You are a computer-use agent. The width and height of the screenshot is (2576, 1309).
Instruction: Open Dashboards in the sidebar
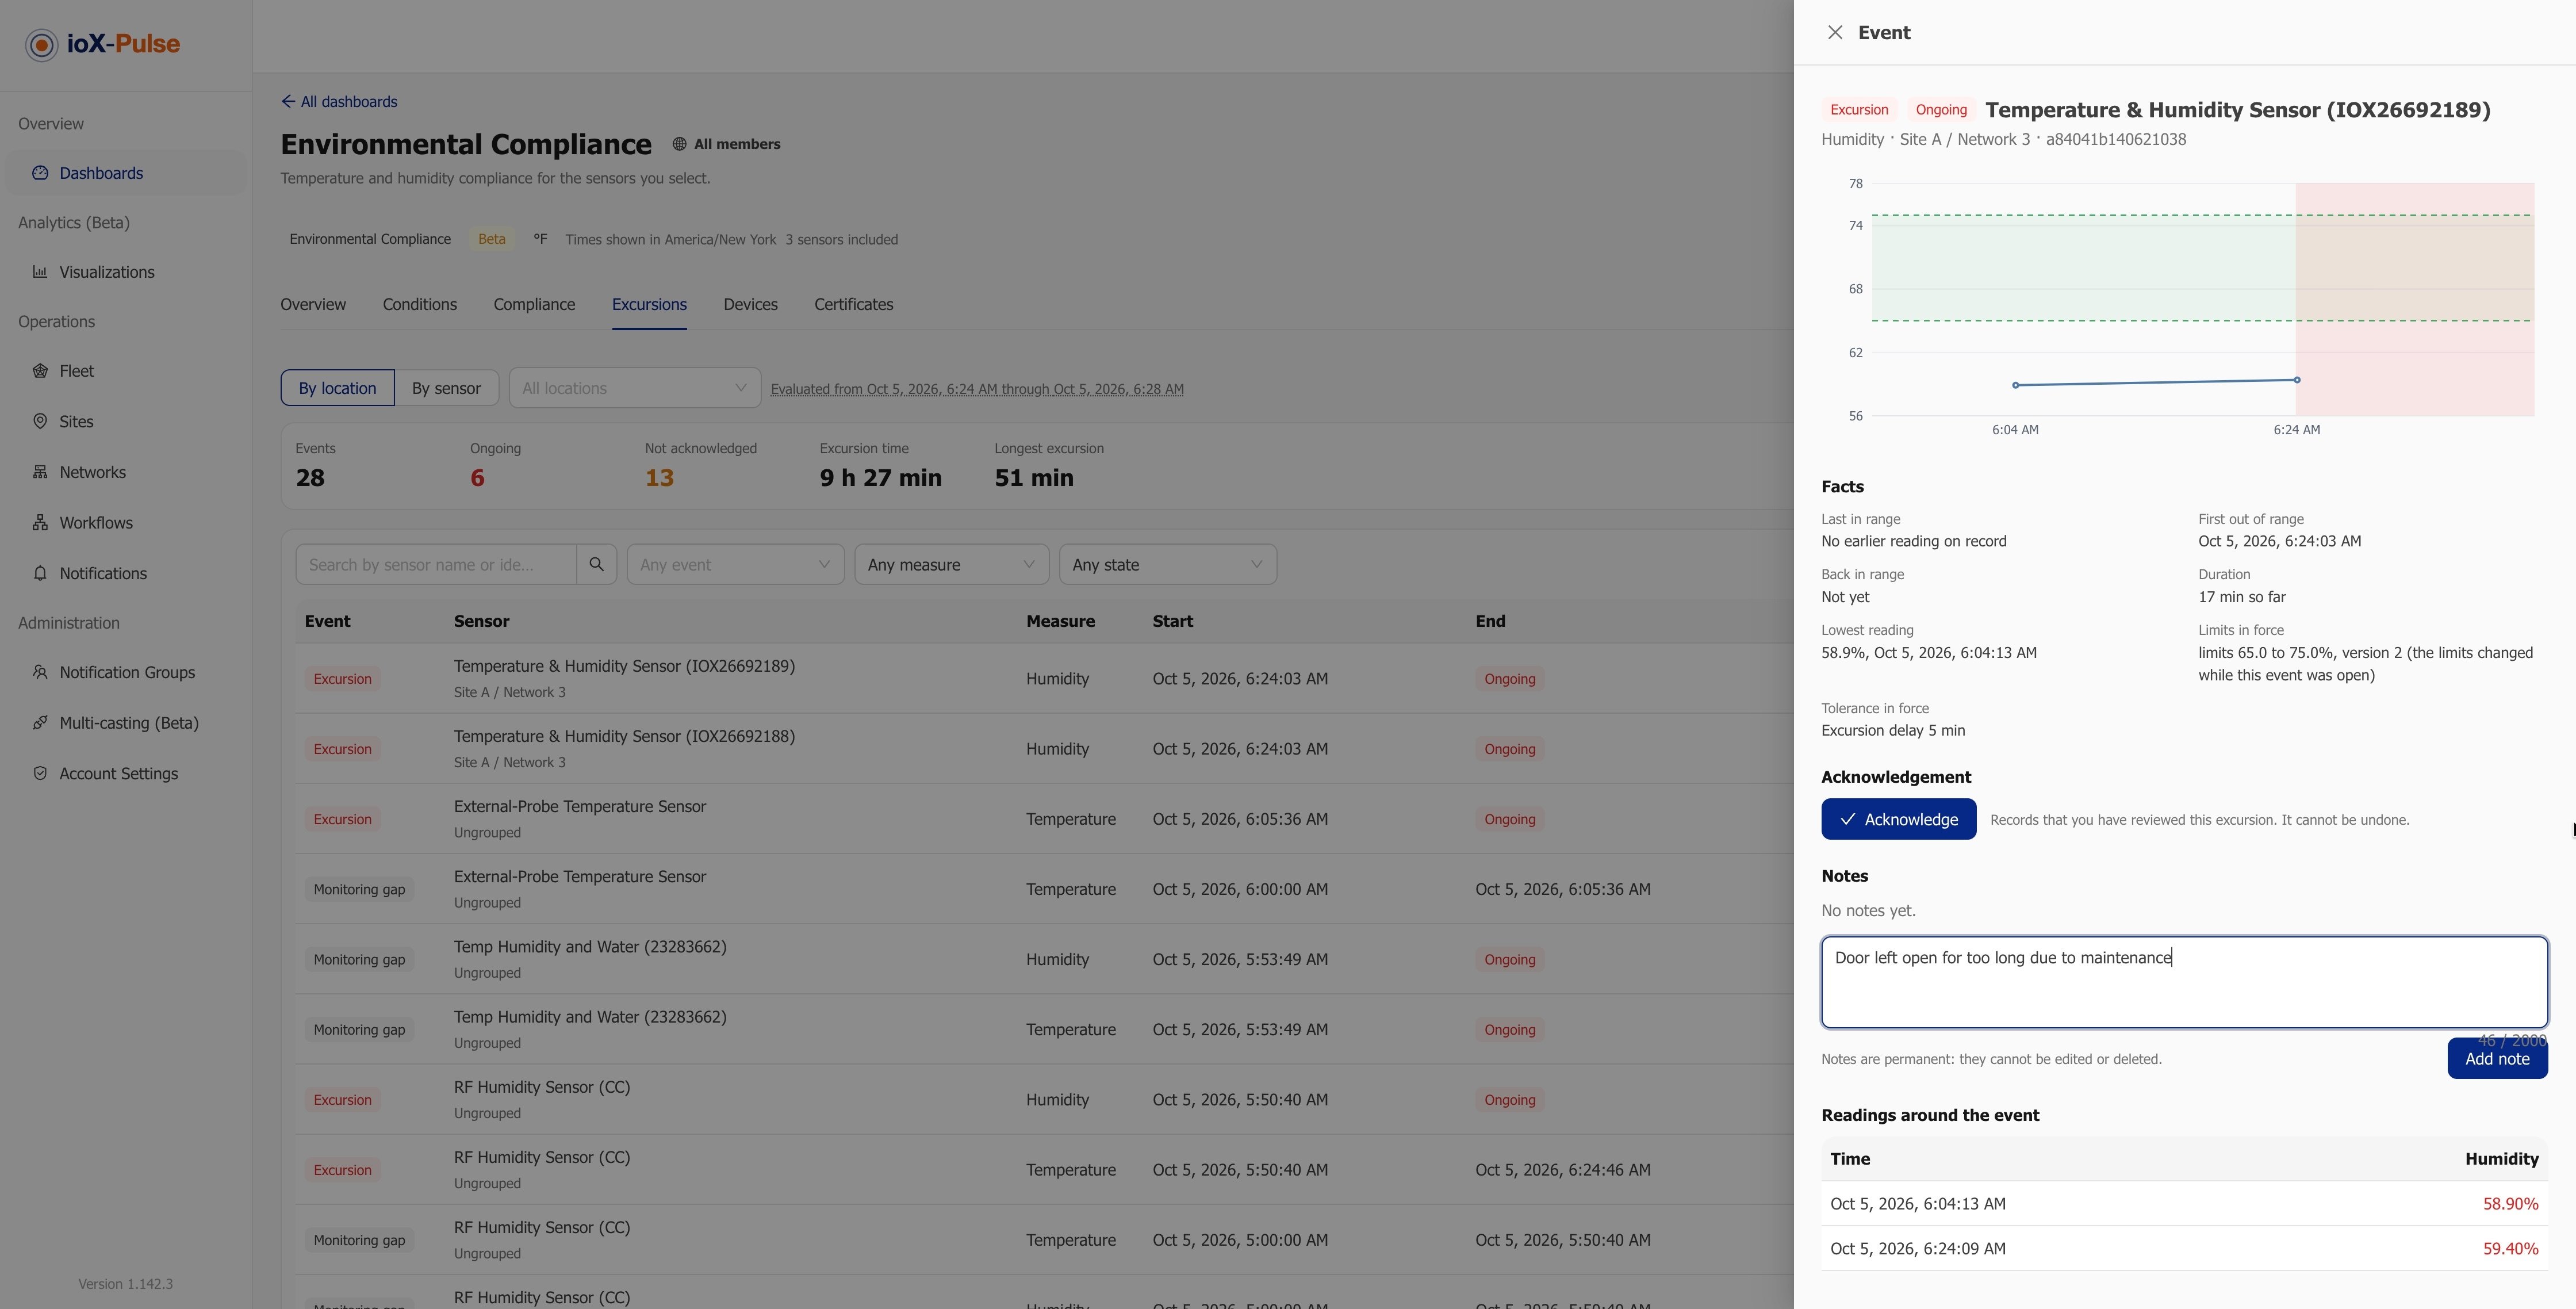(x=126, y=173)
